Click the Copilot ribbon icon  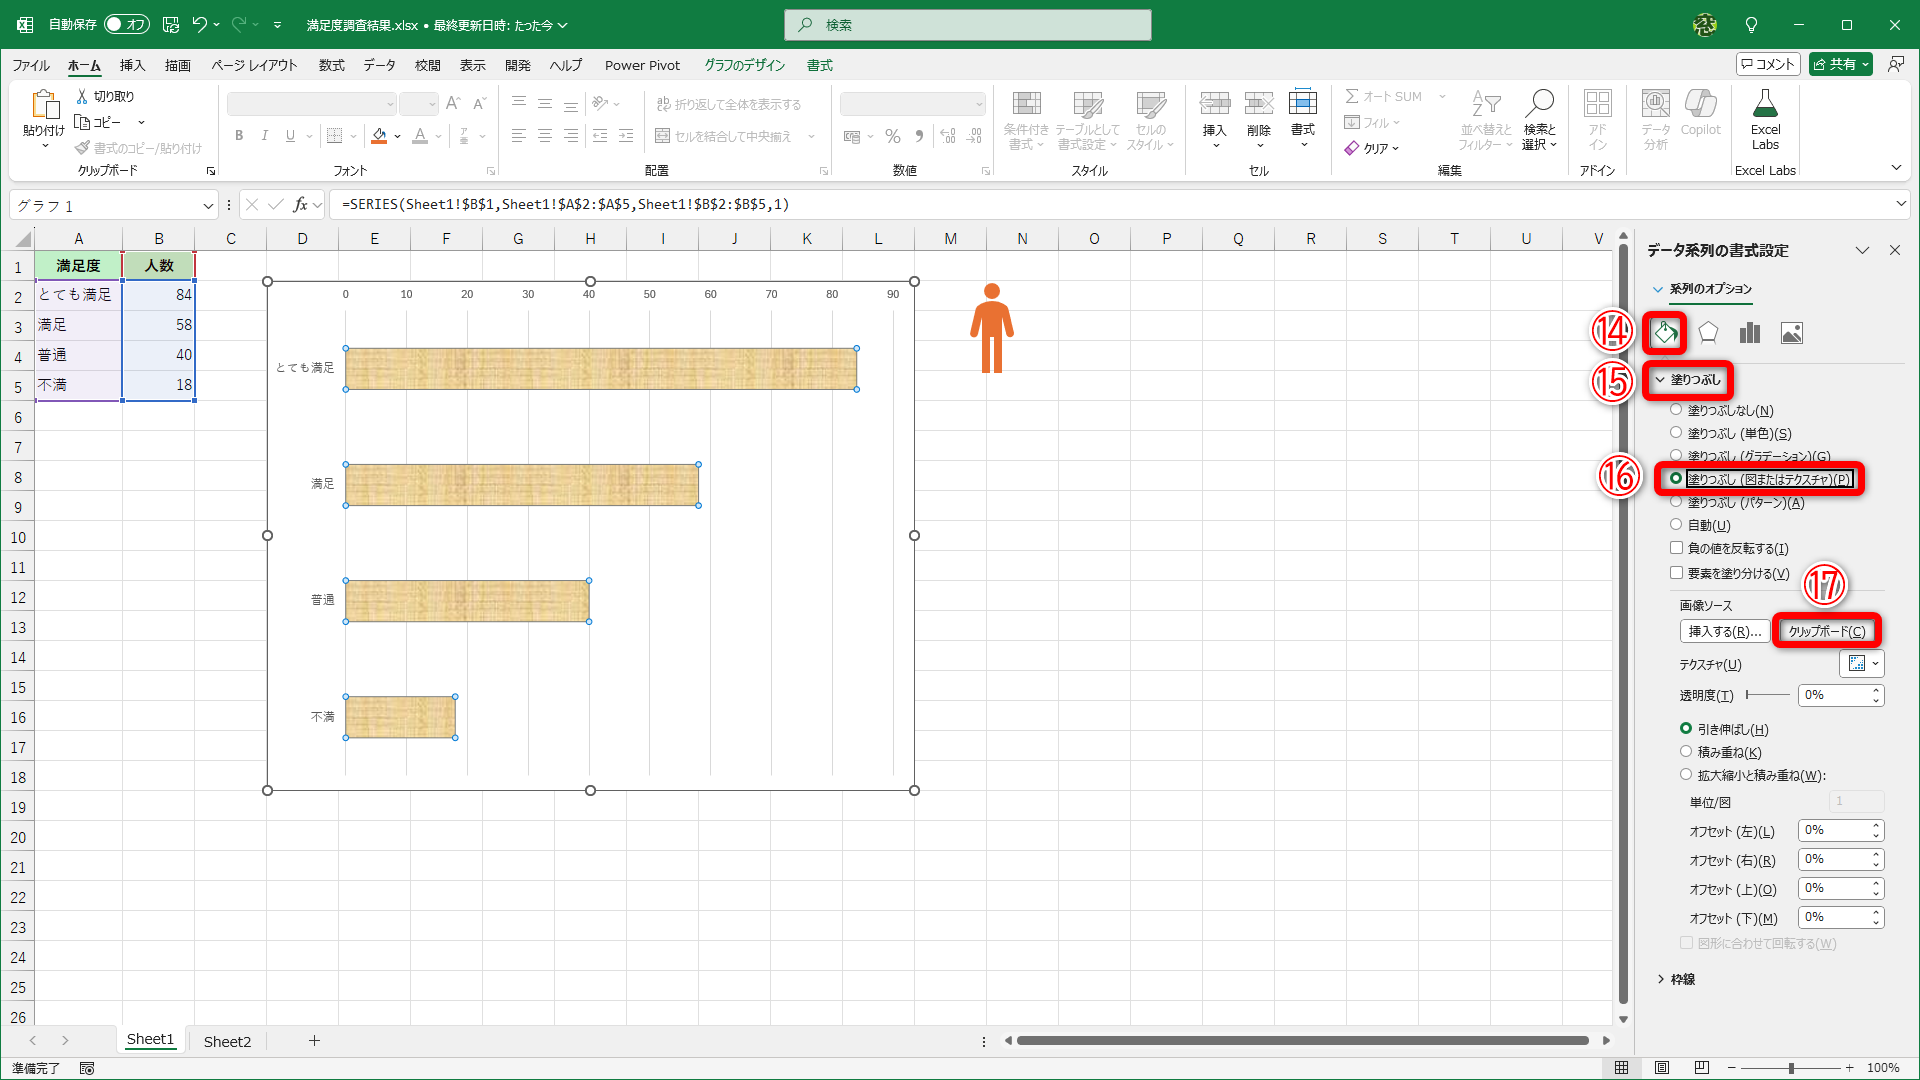(x=1700, y=104)
